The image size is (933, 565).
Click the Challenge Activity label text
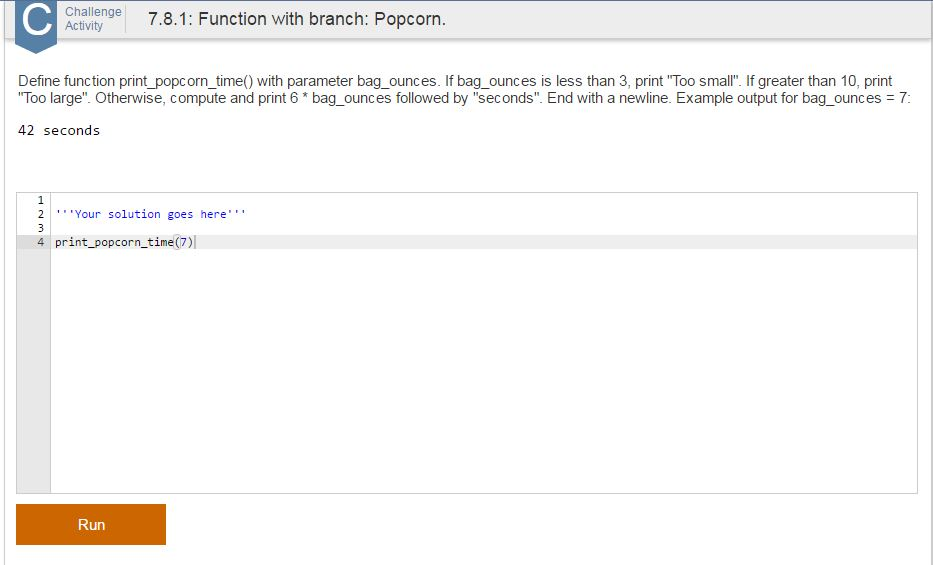point(93,19)
